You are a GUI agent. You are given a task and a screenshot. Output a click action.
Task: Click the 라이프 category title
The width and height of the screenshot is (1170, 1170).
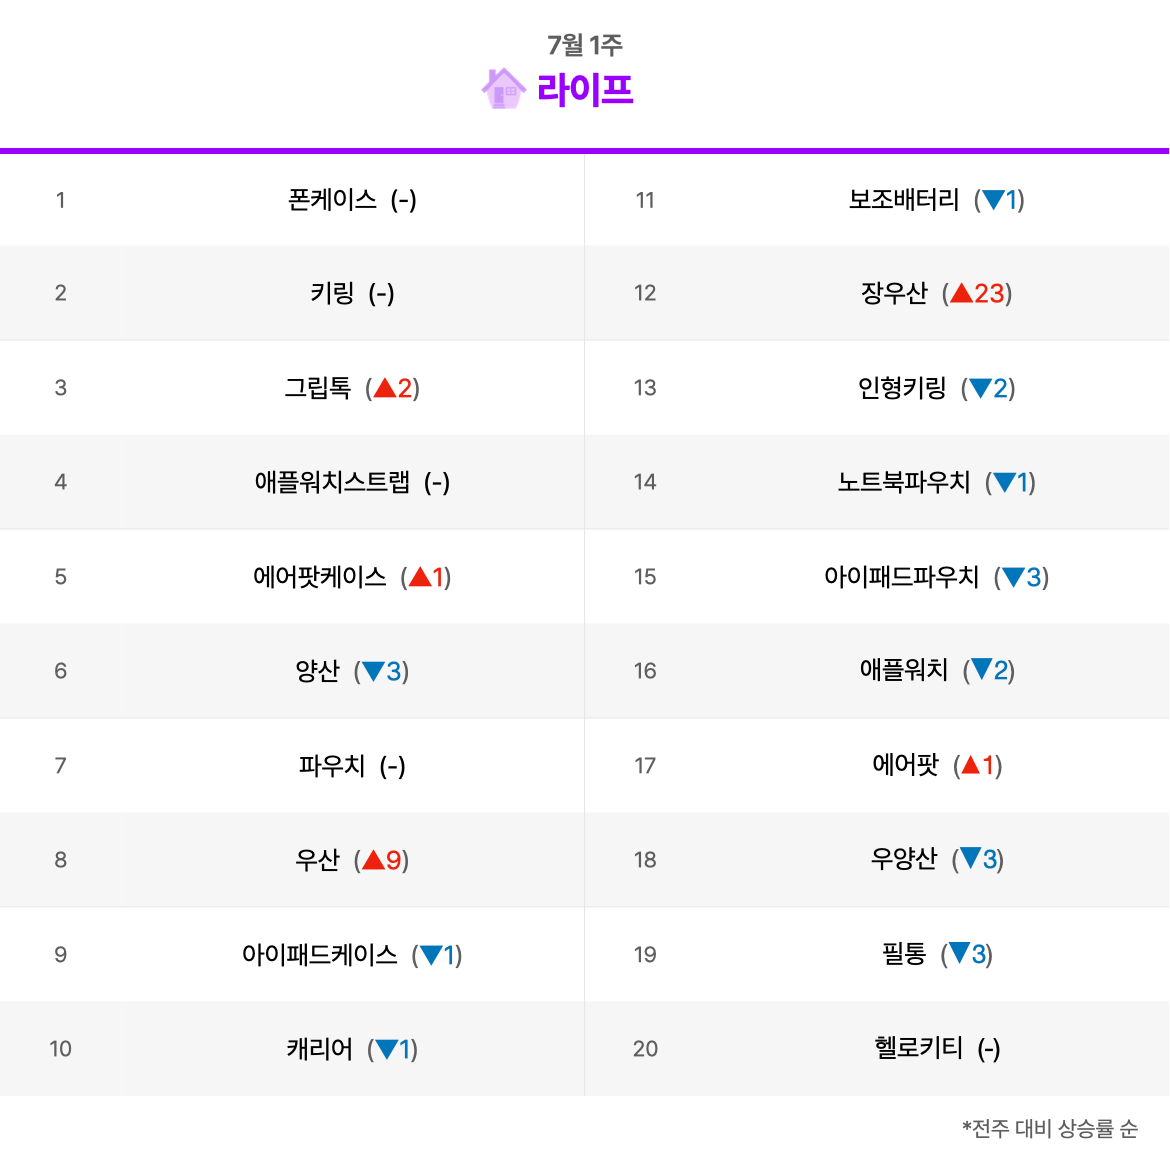[x=585, y=90]
